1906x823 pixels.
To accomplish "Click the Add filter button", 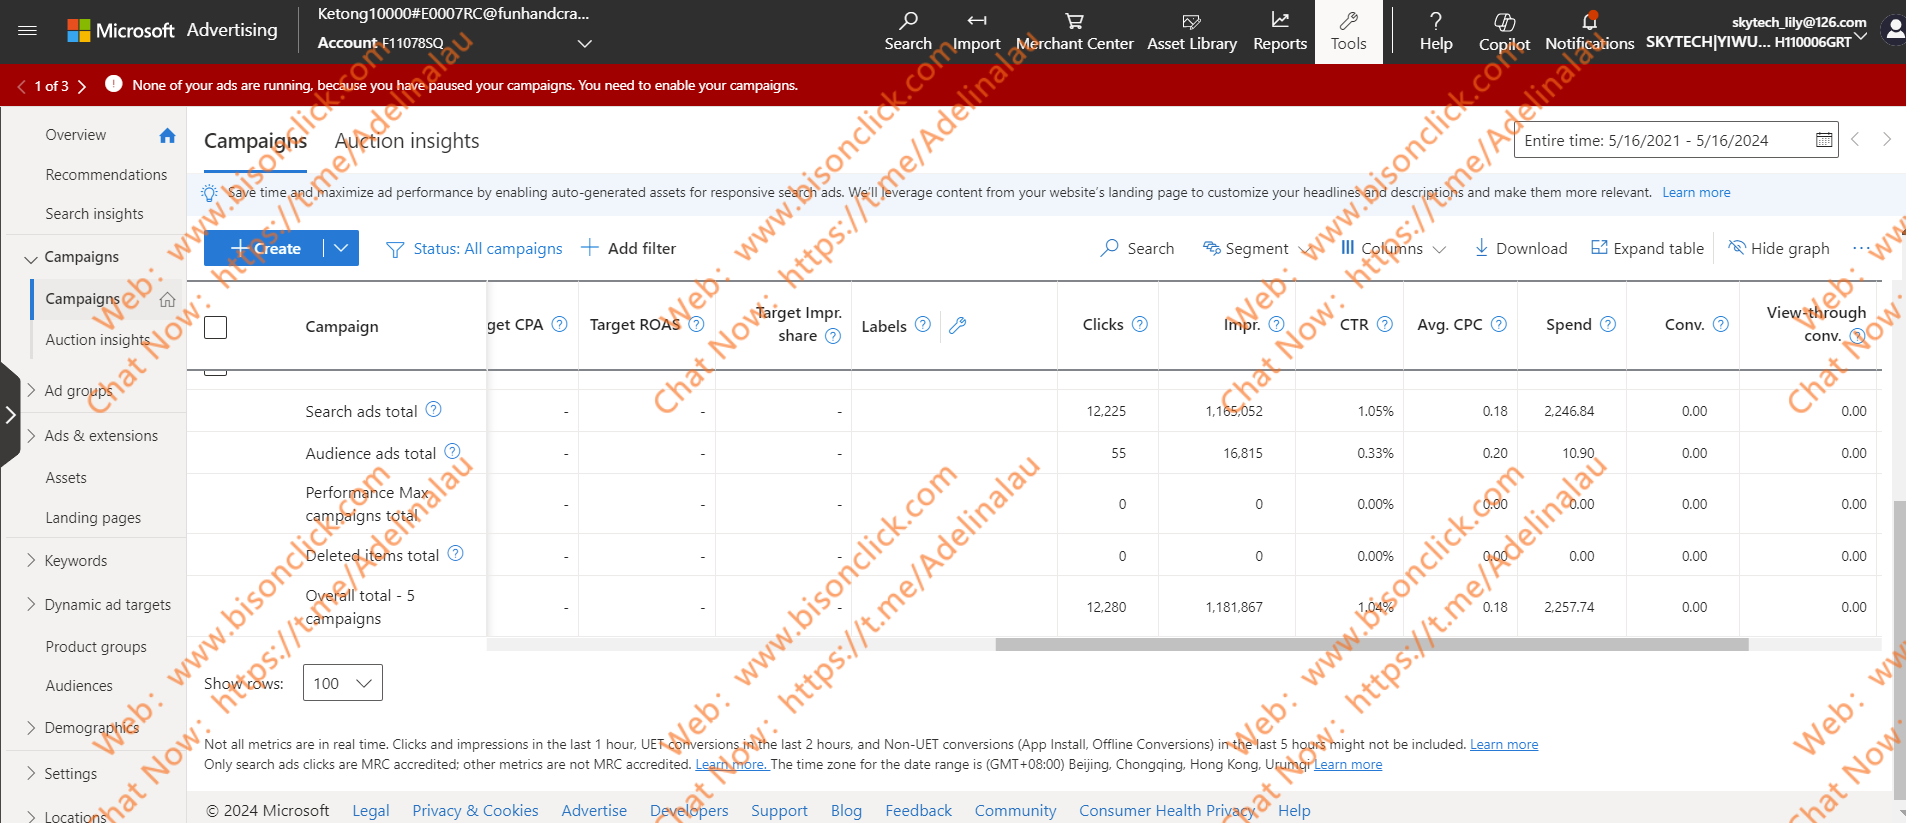I will [x=629, y=248].
